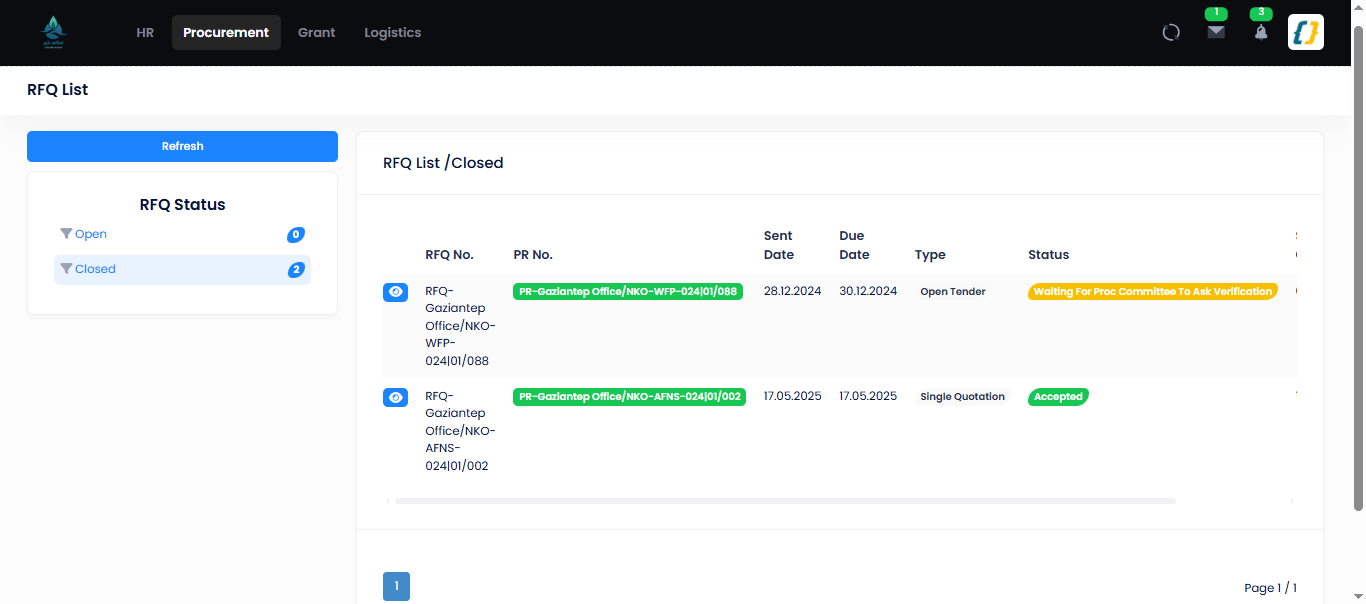Click the Status column header
1366x604 pixels.
1048,255
